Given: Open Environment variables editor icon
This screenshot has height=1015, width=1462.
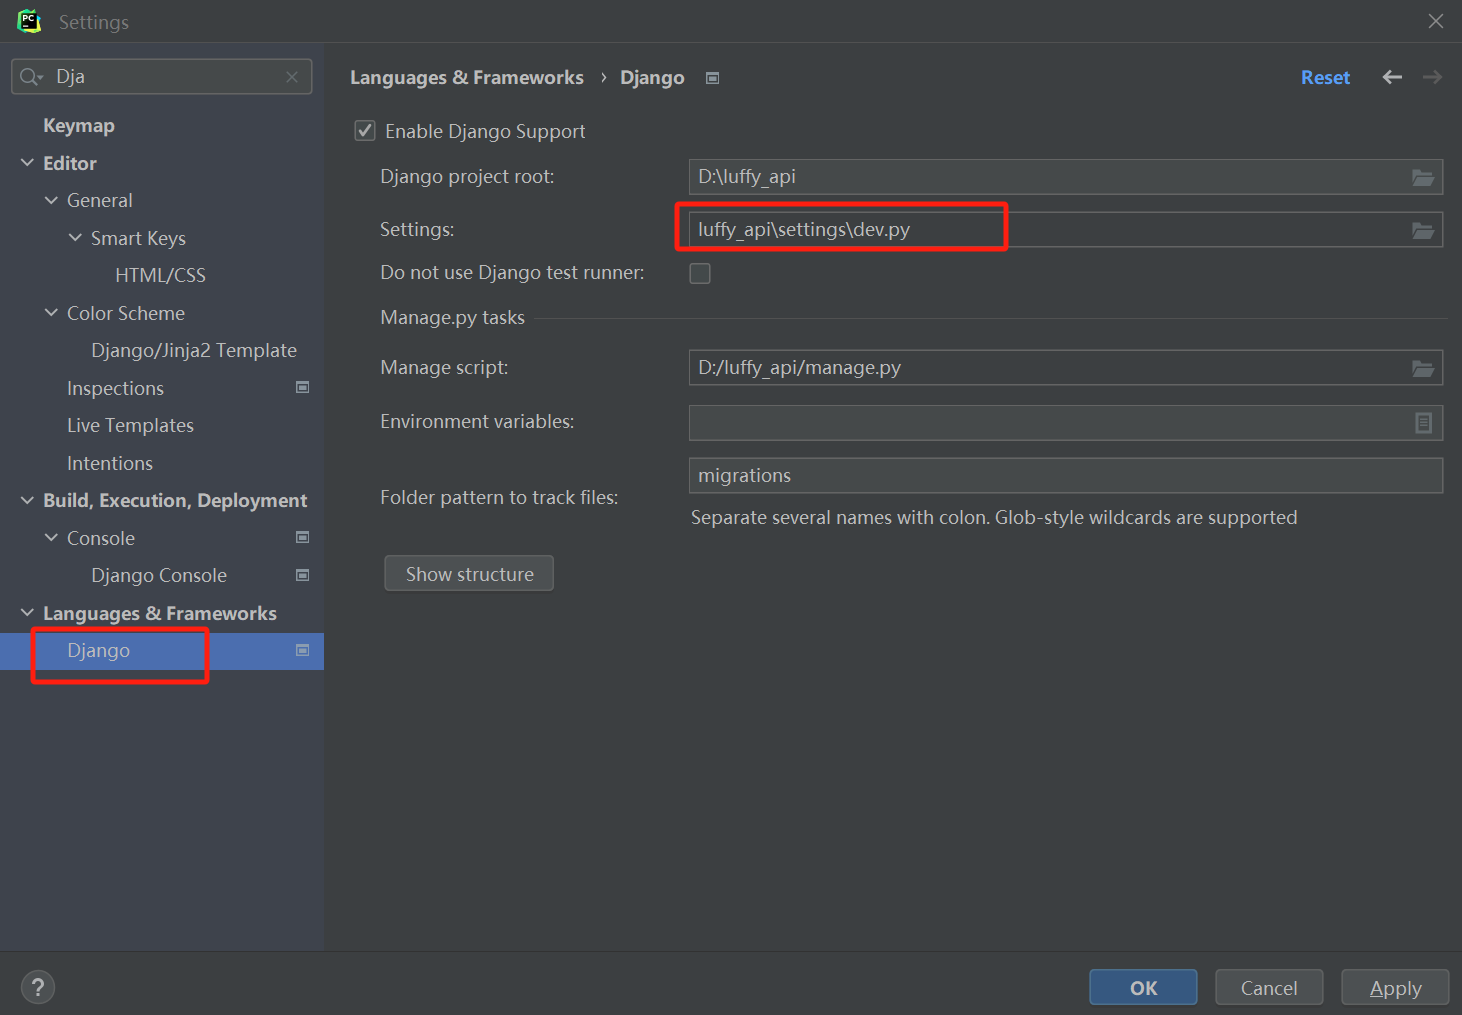Looking at the screenshot, I should tap(1424, 423).
